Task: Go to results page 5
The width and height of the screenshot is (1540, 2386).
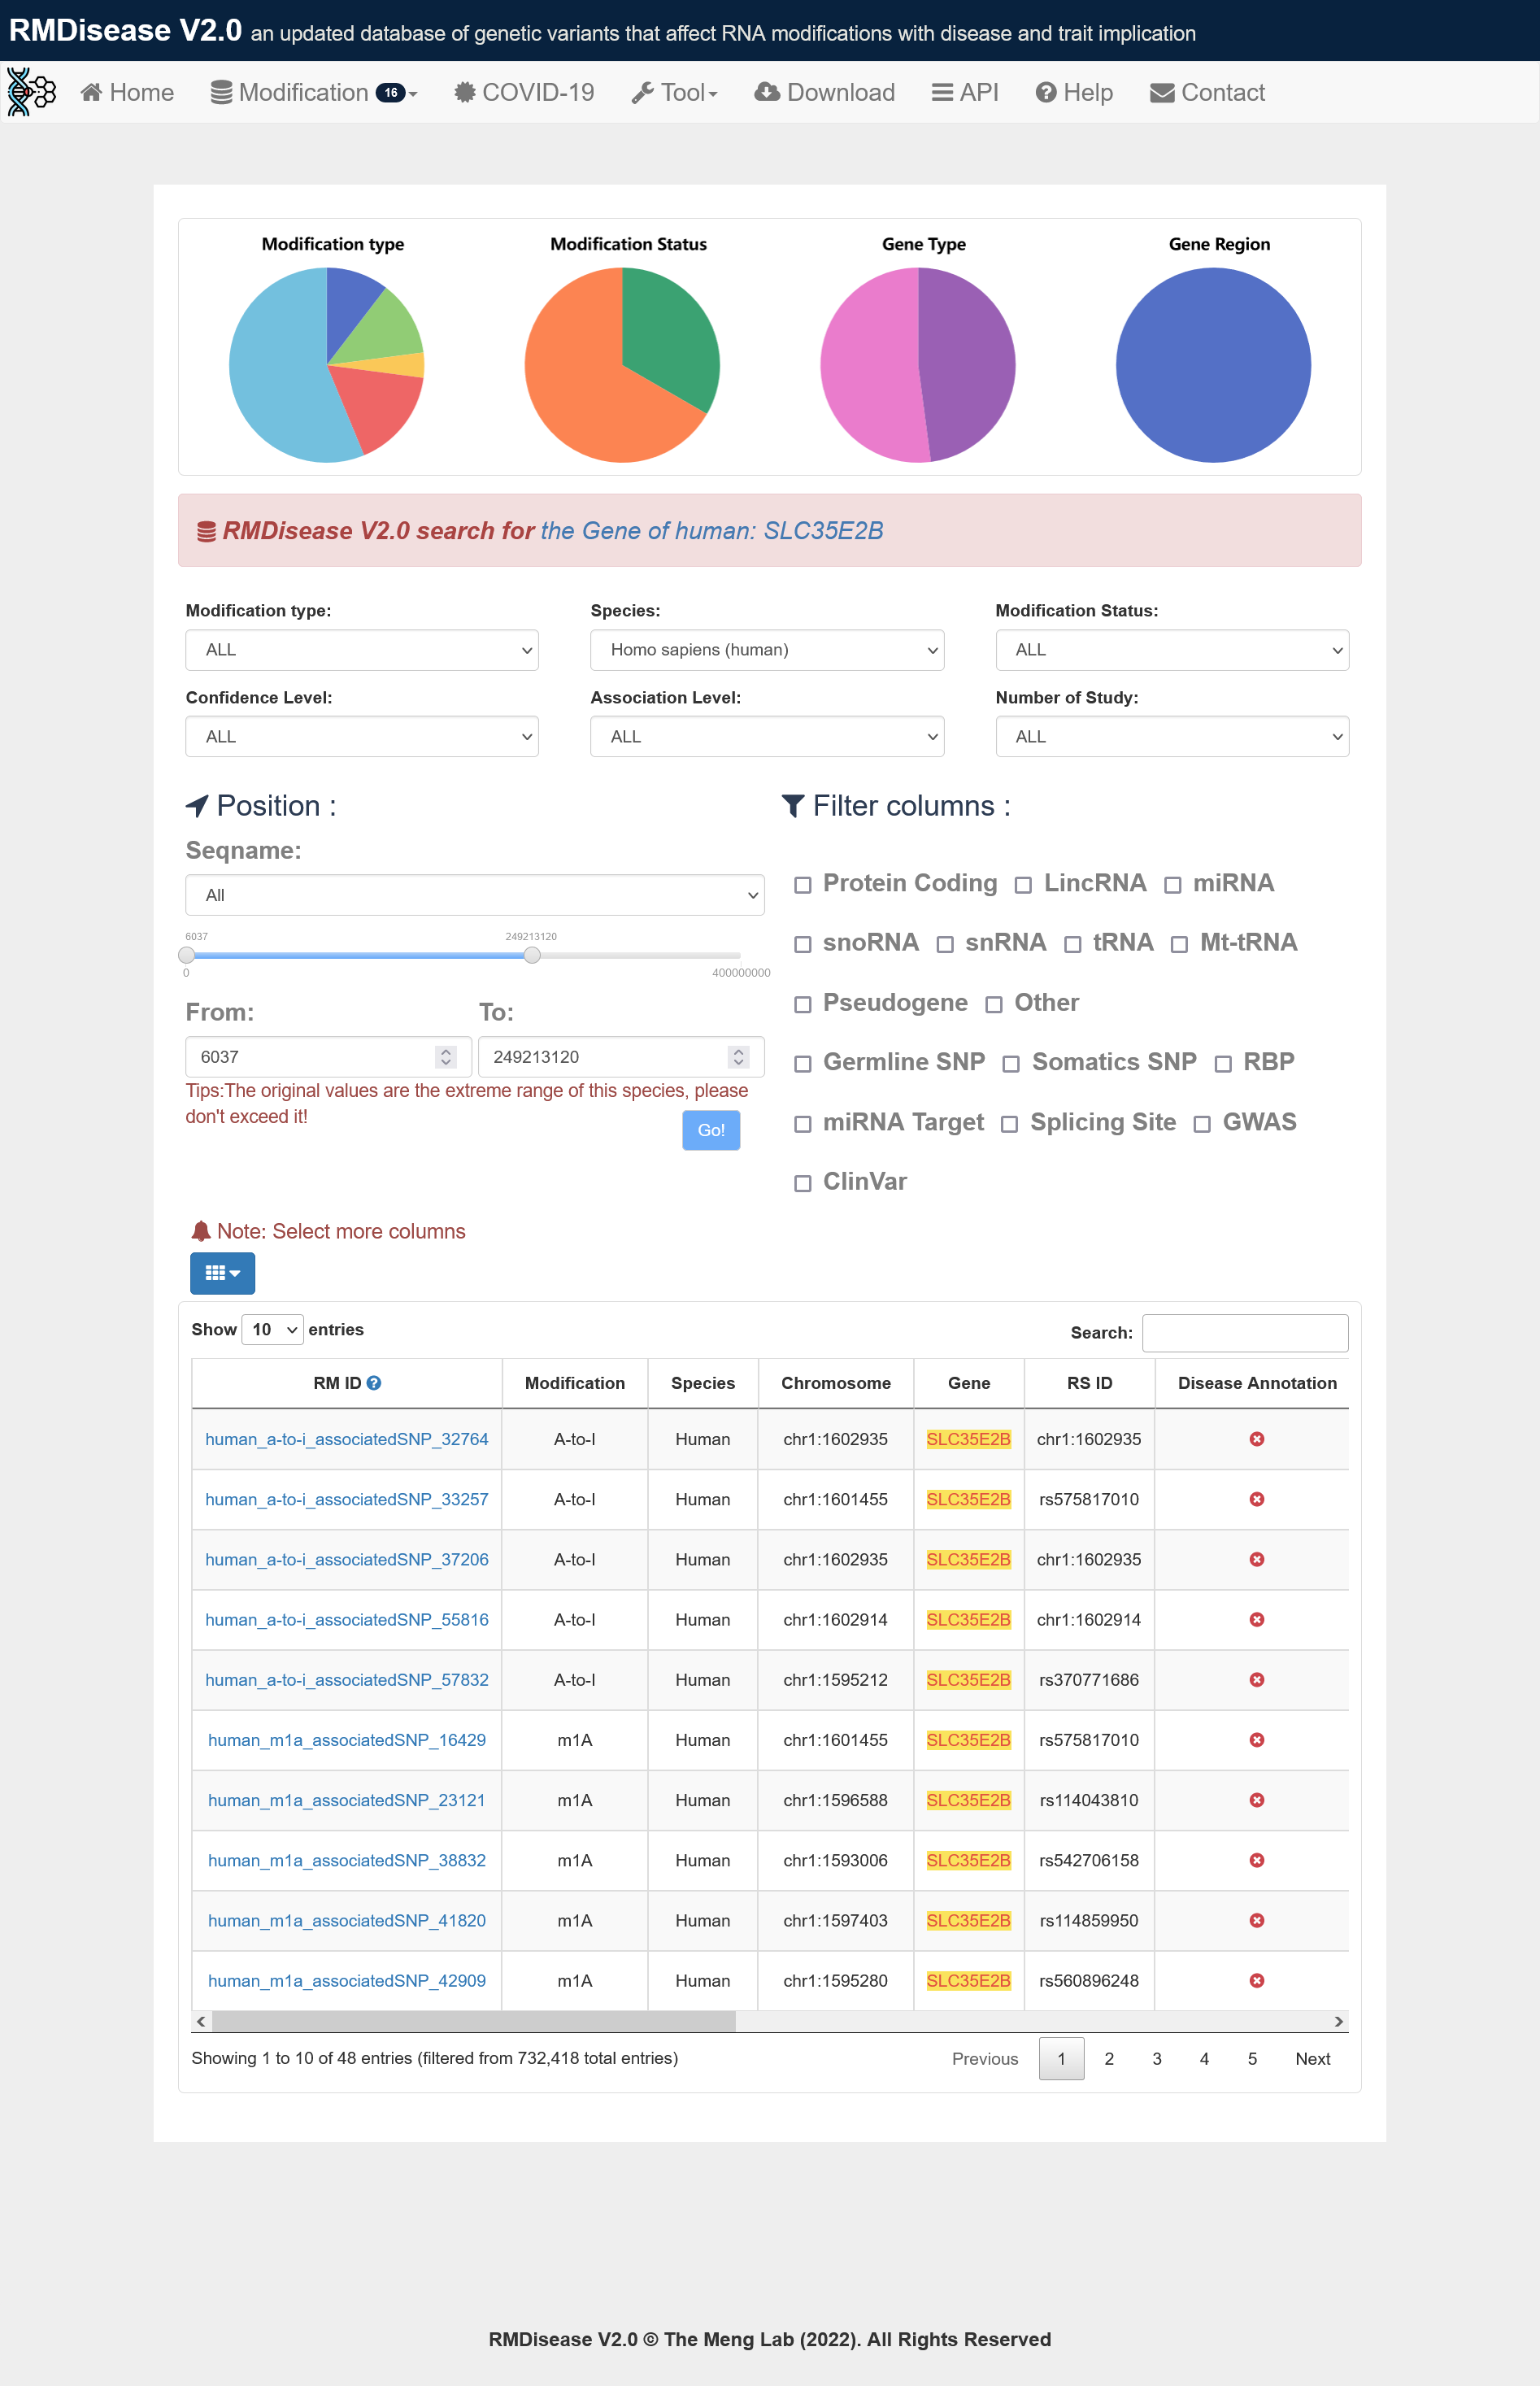Action: [x=1252, y=2058]
